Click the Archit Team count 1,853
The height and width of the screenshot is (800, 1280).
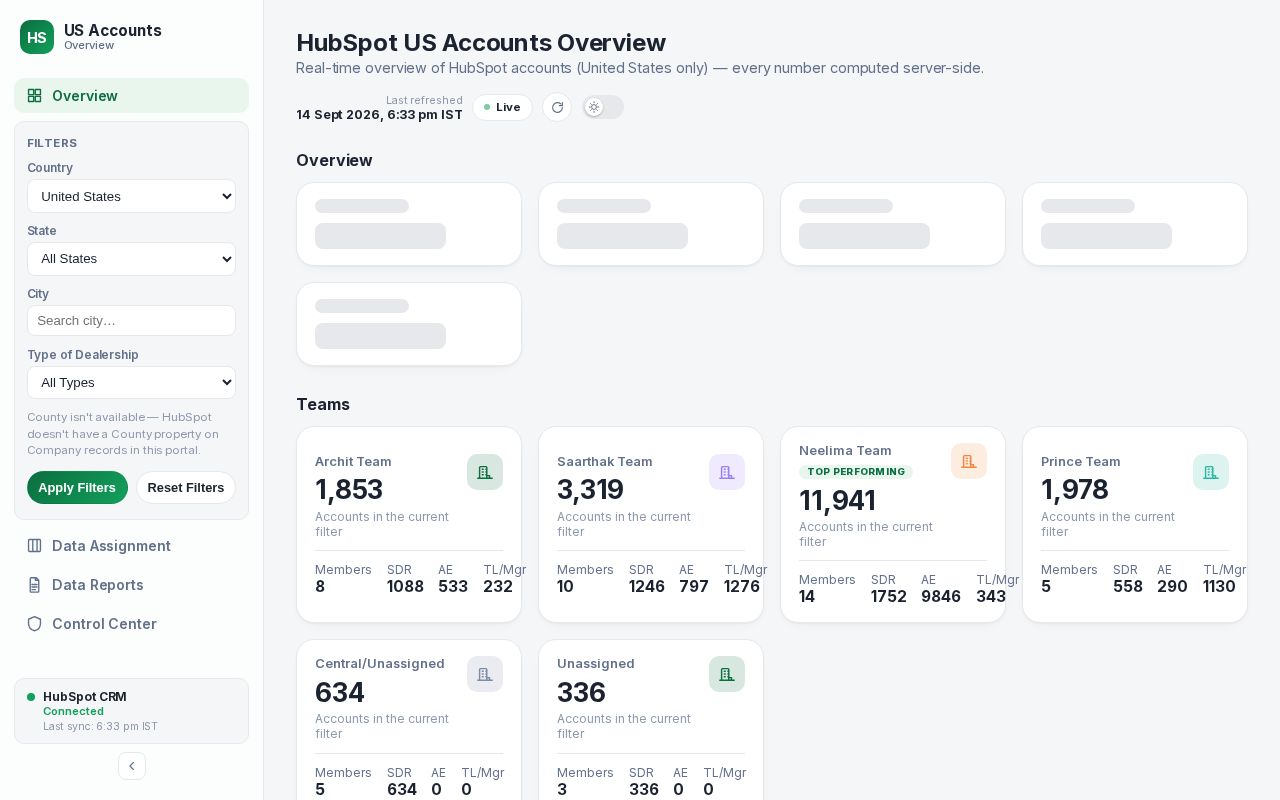pyautogui.click(x=349, y=490)
